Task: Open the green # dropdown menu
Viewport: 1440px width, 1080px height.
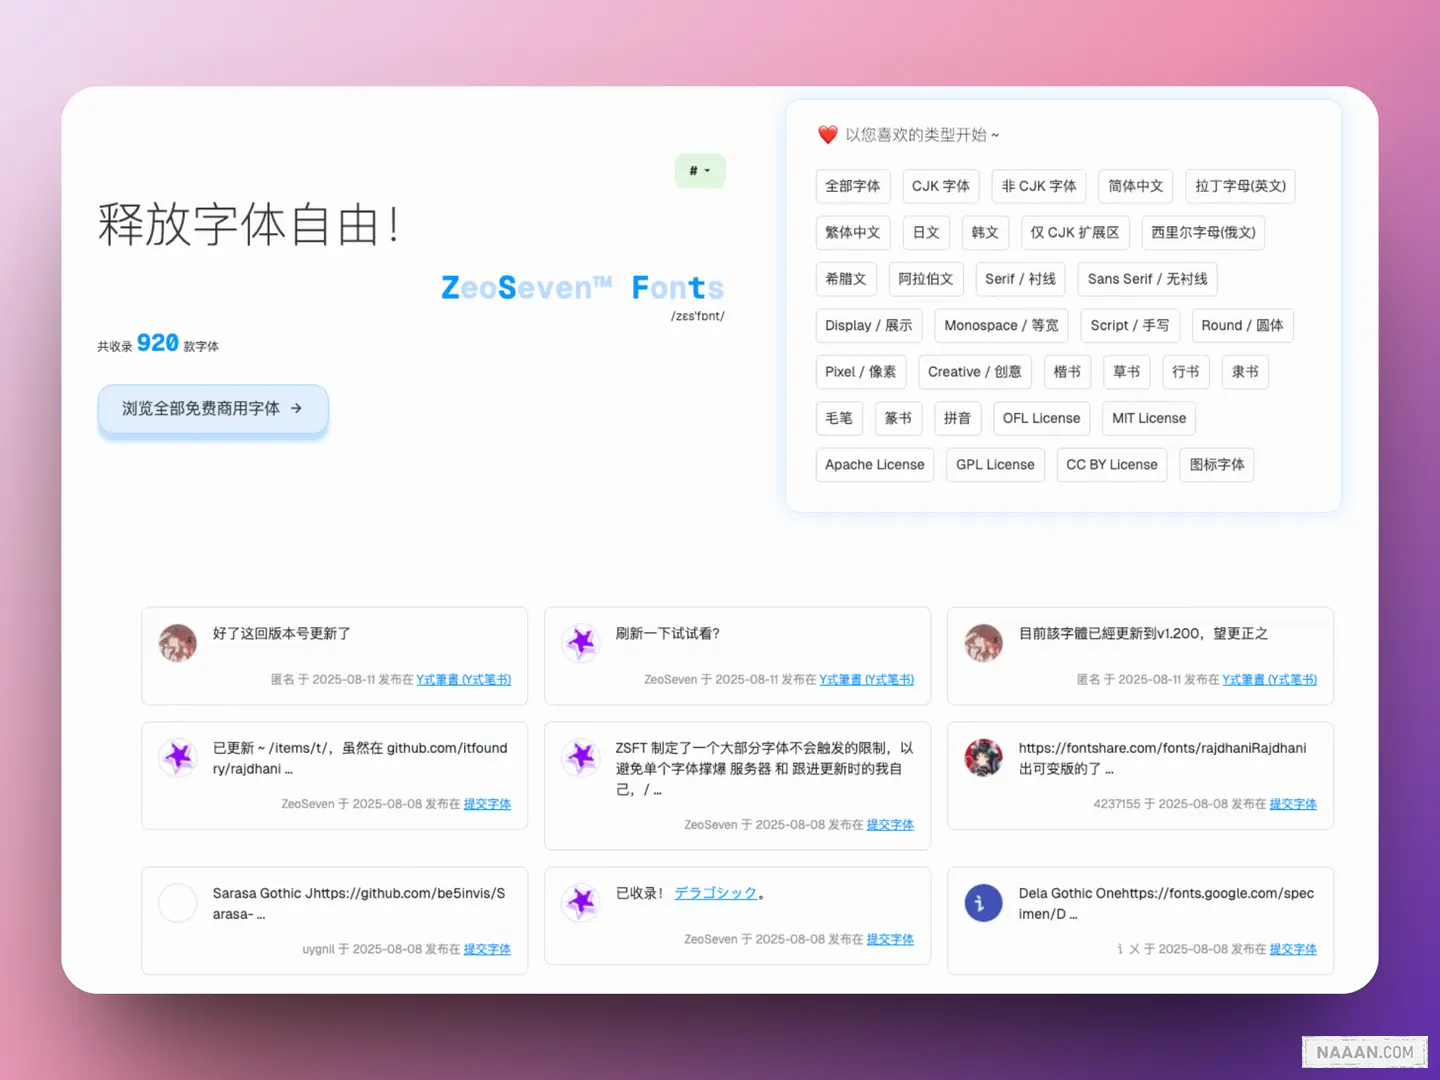Action: pos(699,171)
